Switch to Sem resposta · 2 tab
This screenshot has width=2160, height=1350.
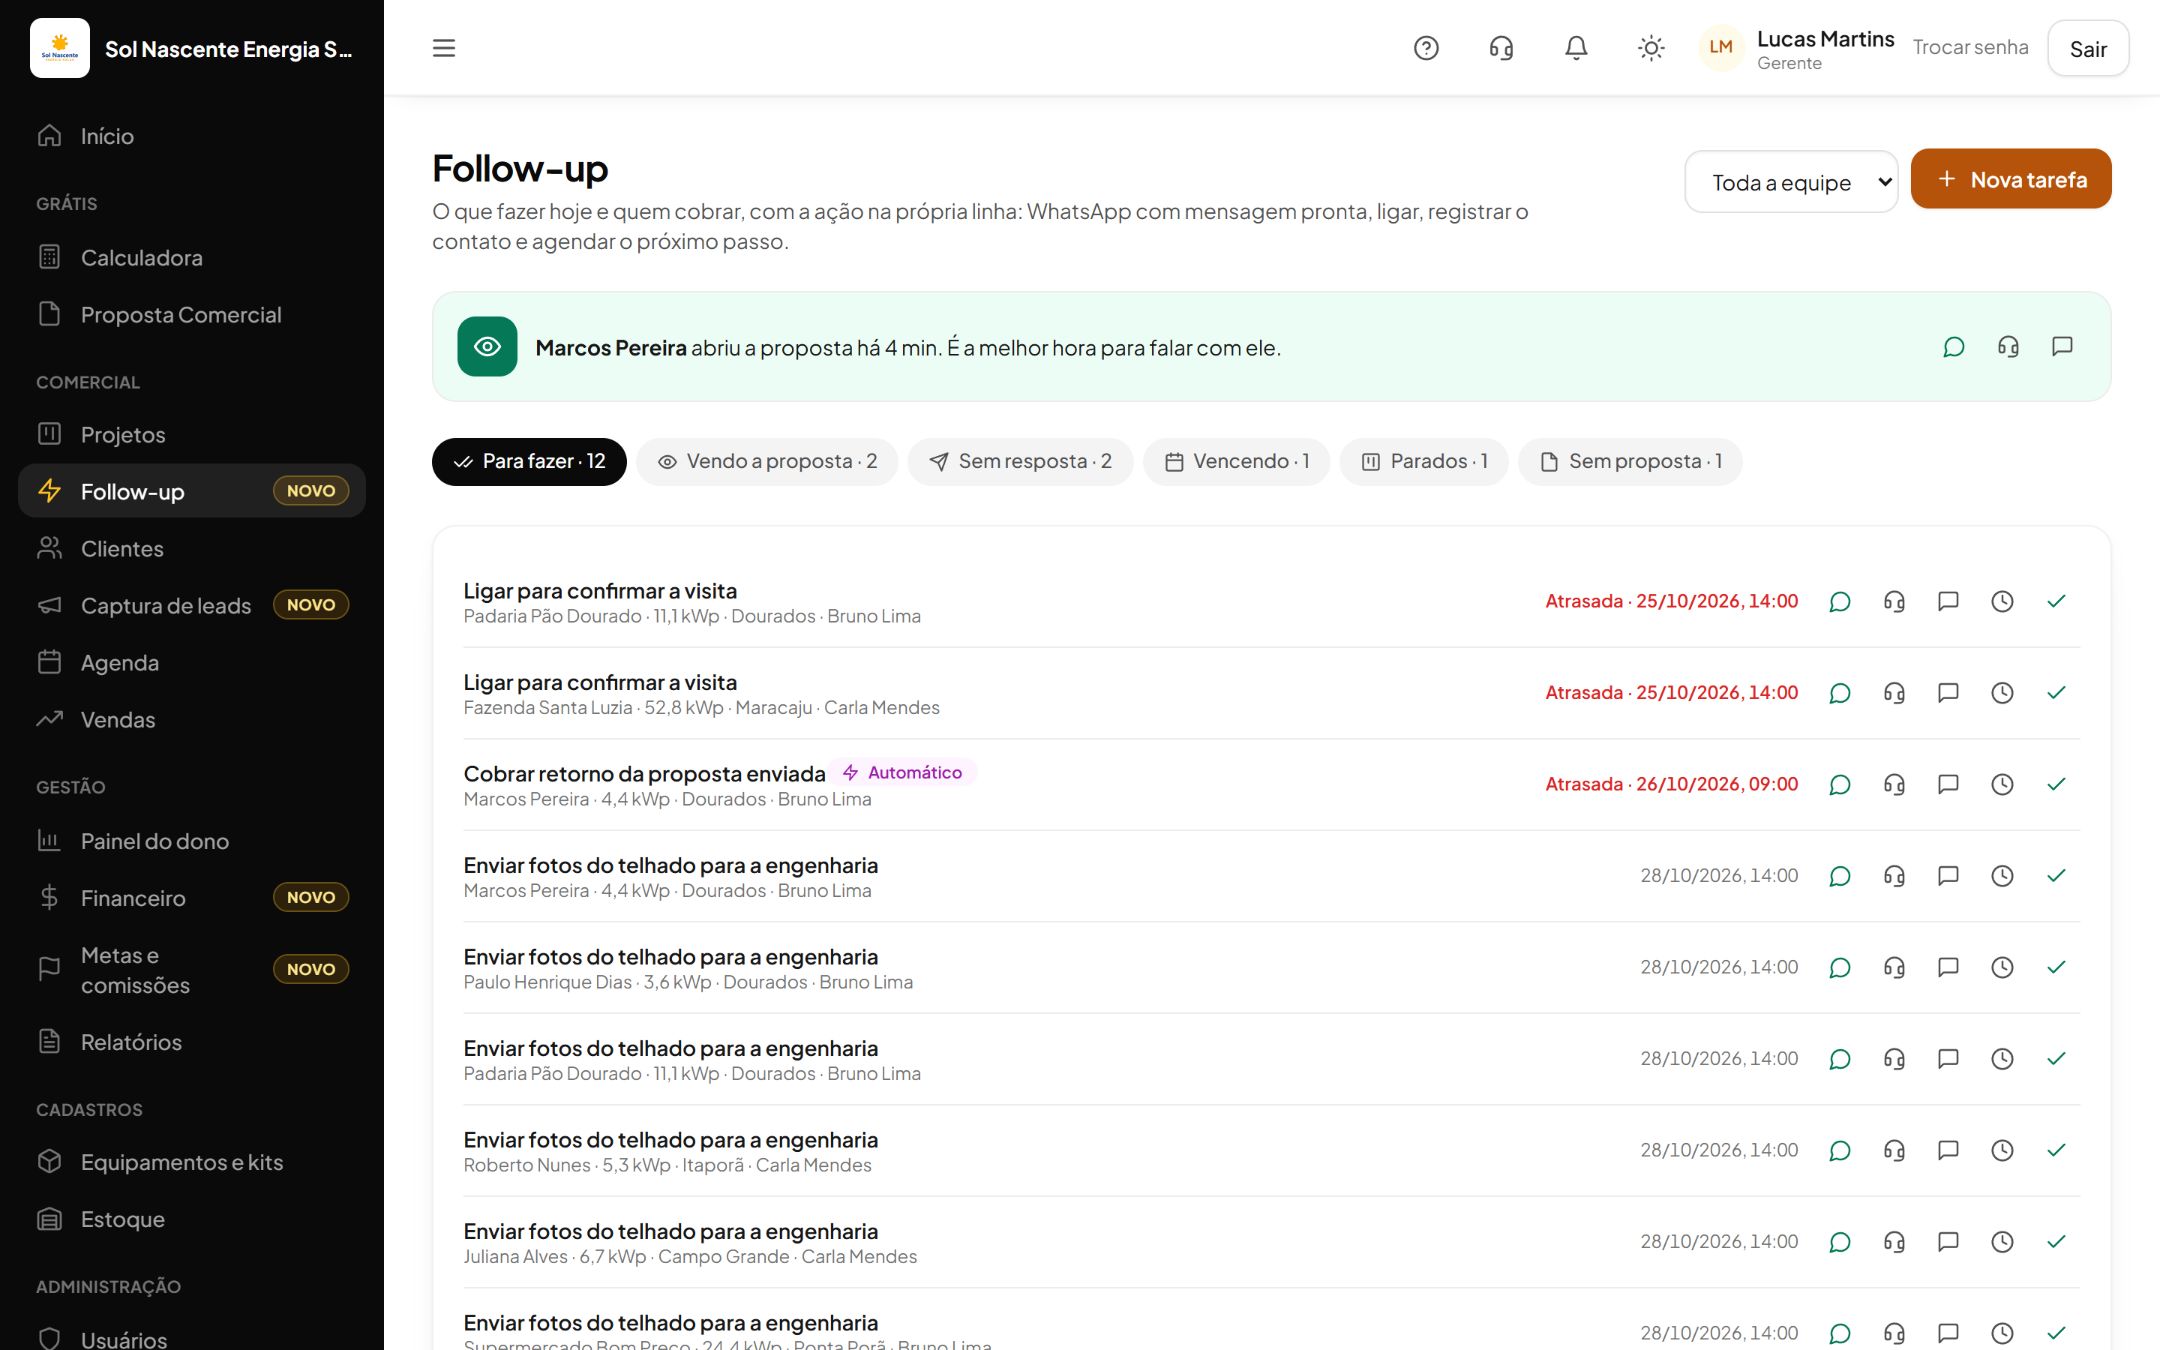pyautogui.click(x=1020, y=462)
